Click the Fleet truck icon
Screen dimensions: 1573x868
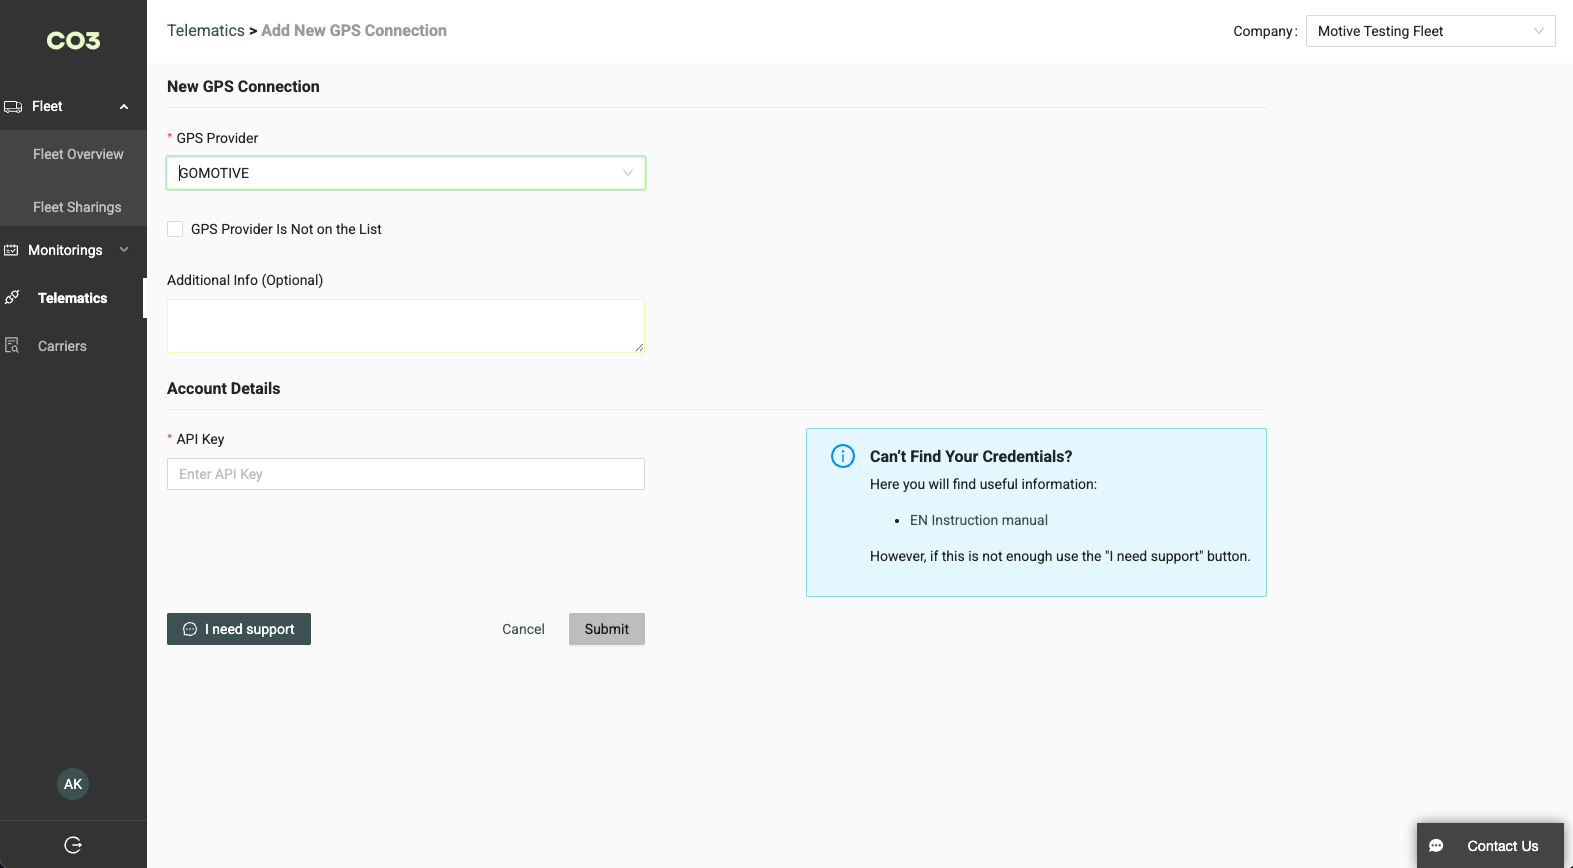[x=13, y=107]
